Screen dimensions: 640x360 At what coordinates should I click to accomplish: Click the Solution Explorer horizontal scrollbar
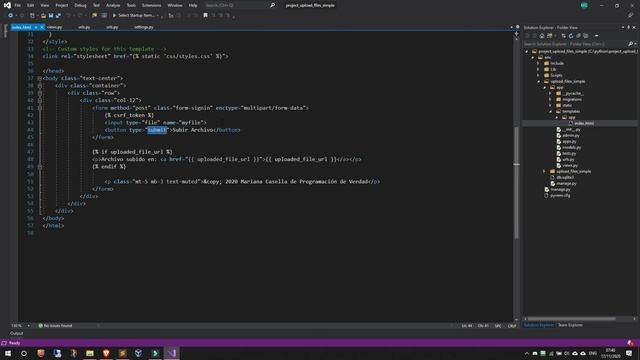click(x=571, y=319)
